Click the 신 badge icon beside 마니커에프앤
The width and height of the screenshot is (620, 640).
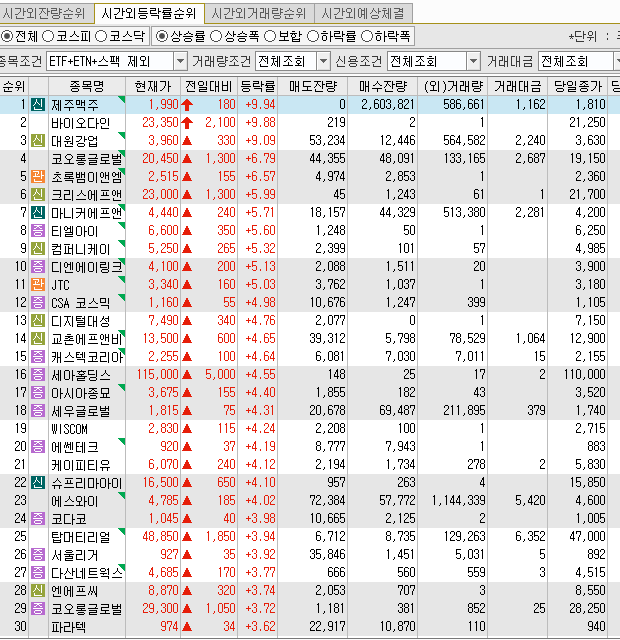[x=38, y=213]
